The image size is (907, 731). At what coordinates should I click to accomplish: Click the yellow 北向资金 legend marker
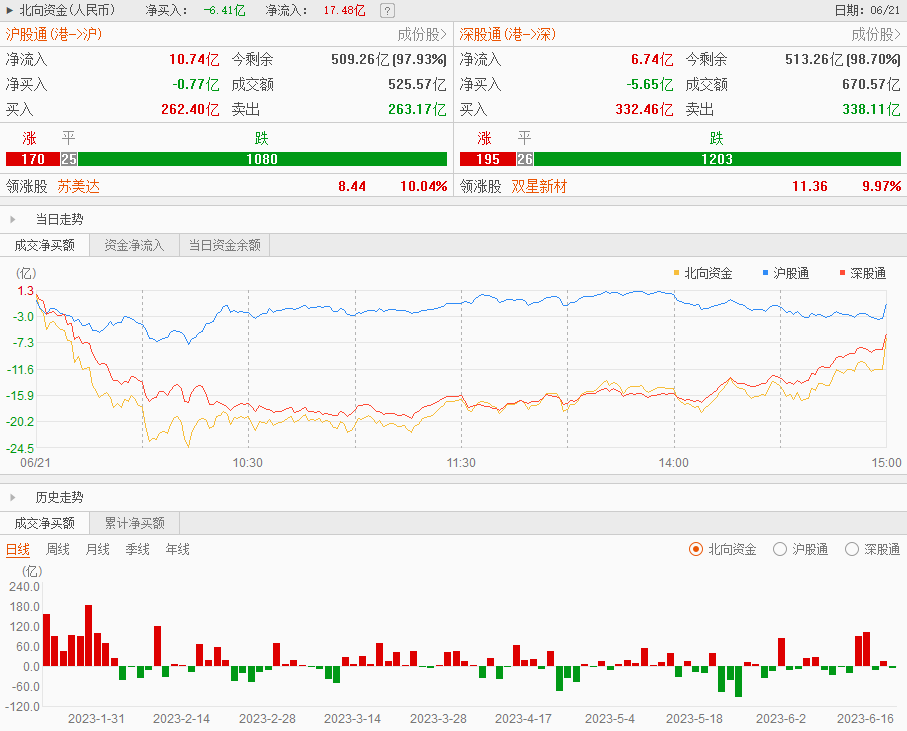pos(677,272)
